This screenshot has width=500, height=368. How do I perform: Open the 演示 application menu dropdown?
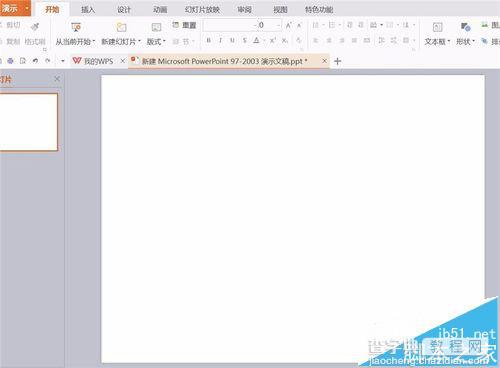(27, 8)
